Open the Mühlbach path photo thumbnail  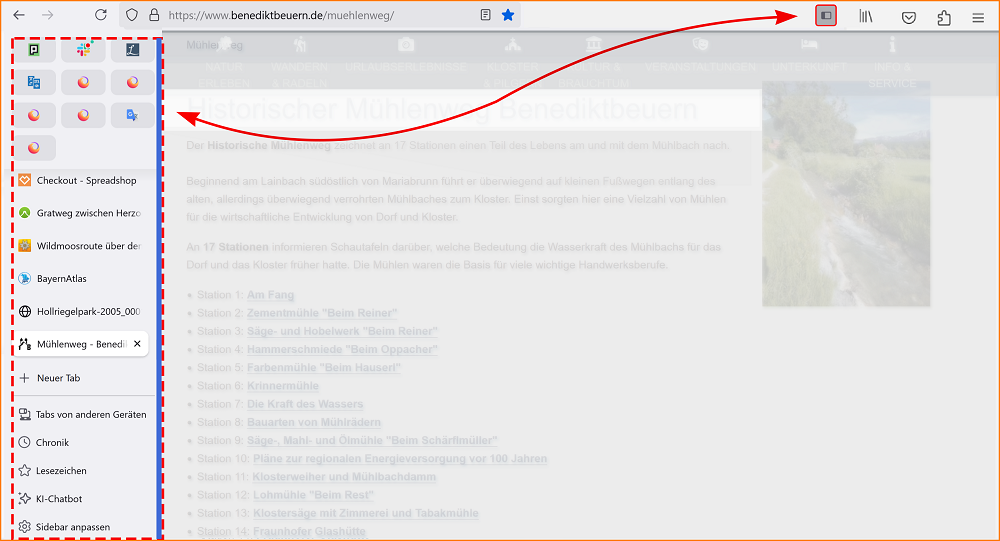(846, 193)
